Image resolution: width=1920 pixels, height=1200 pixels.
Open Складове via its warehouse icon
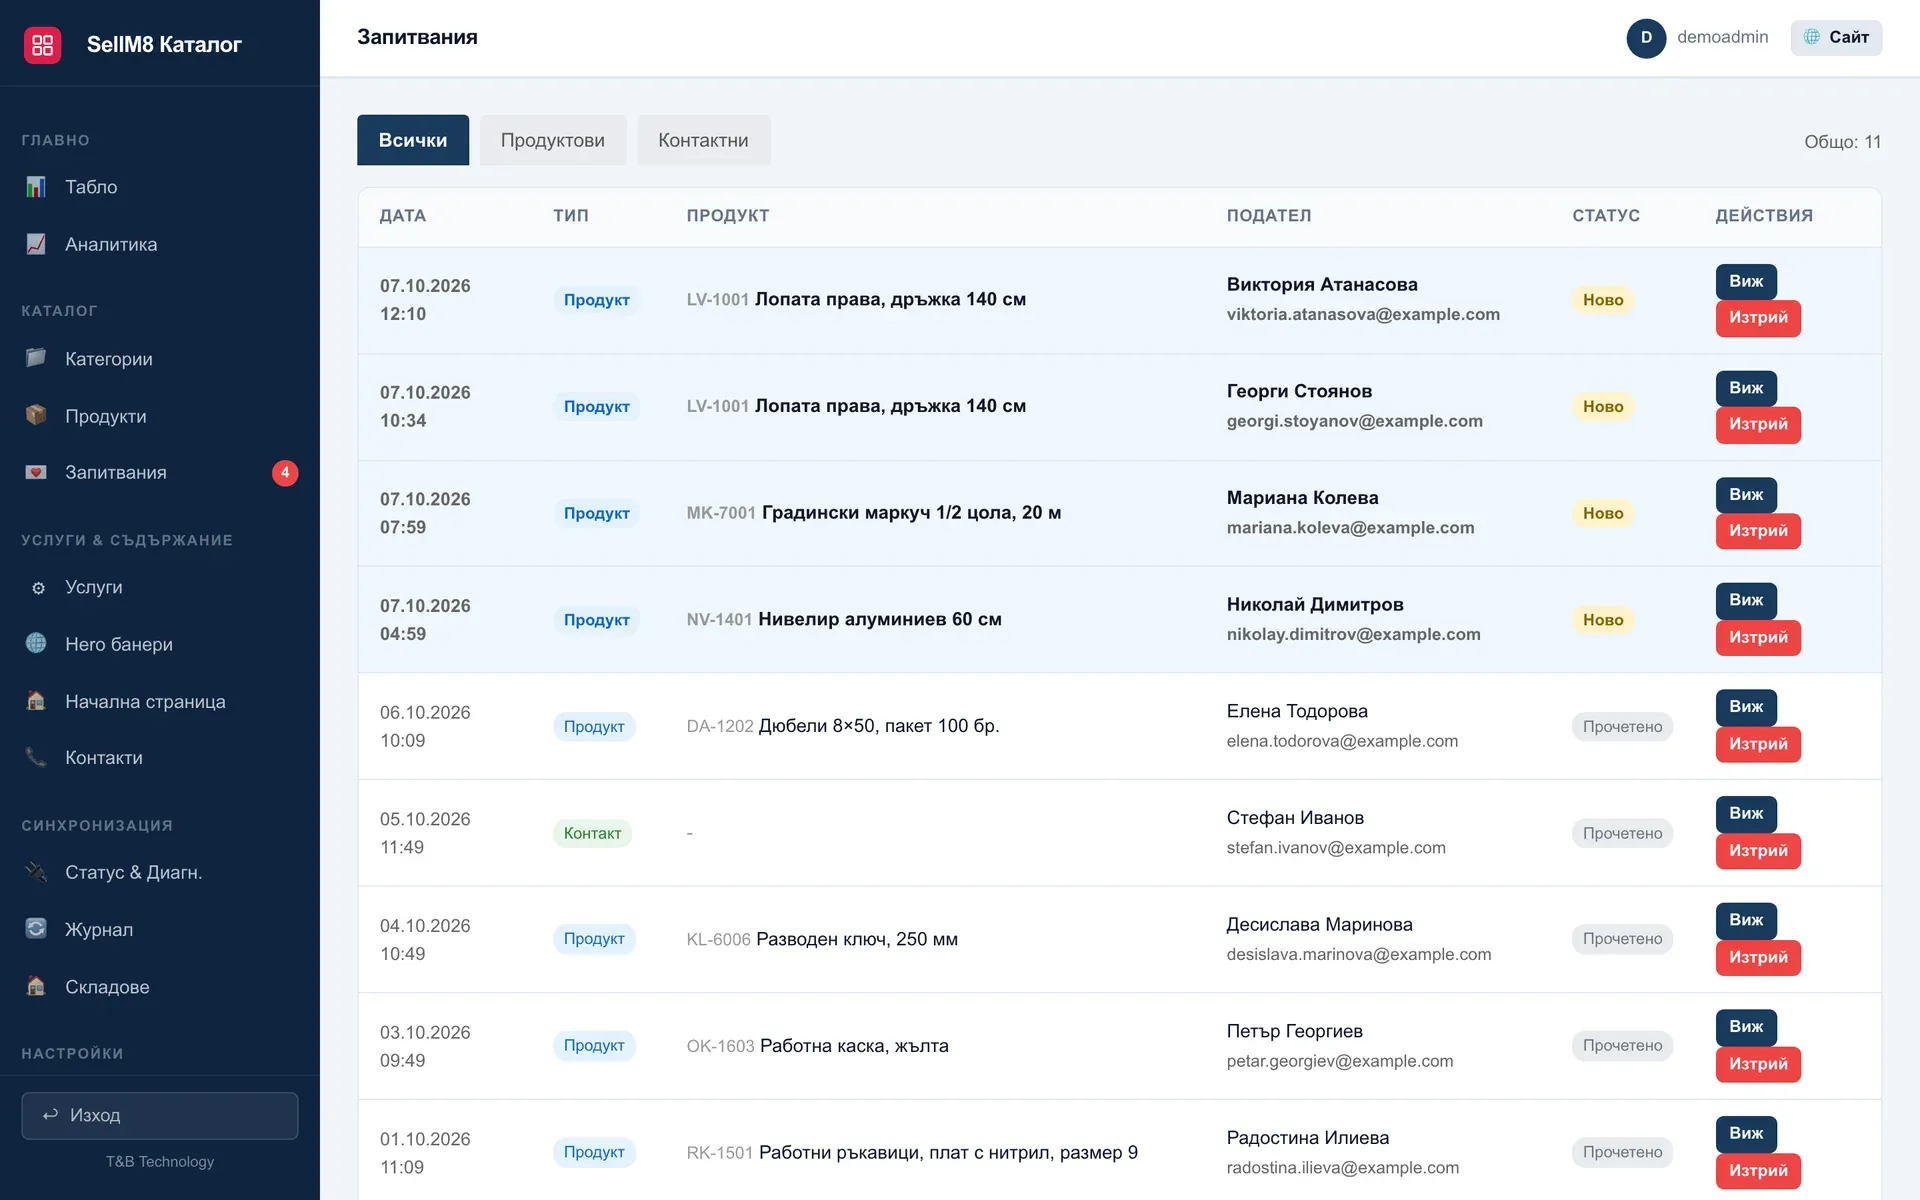36,986
